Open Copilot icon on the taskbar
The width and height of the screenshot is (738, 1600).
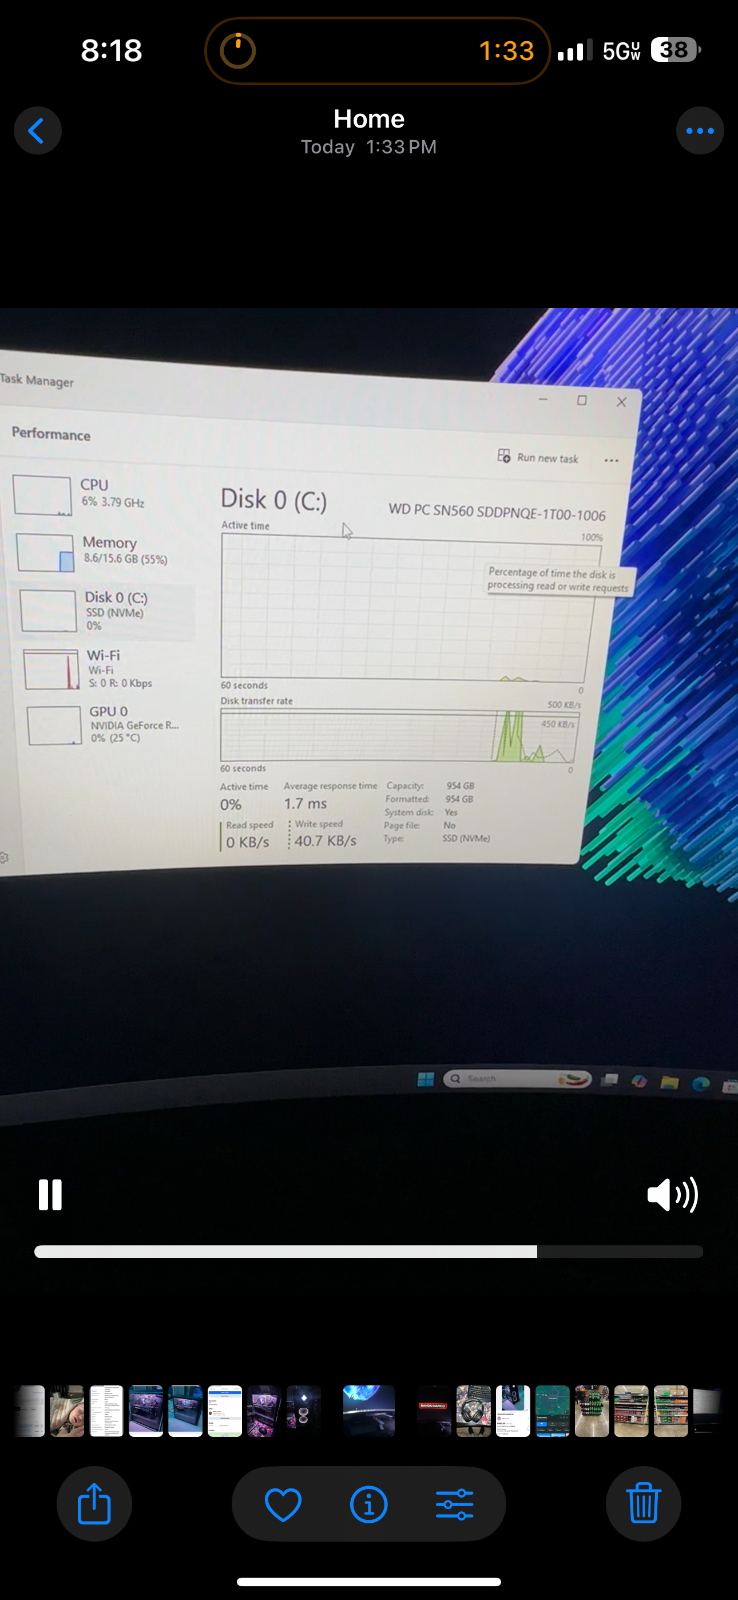click(639, 1081)
